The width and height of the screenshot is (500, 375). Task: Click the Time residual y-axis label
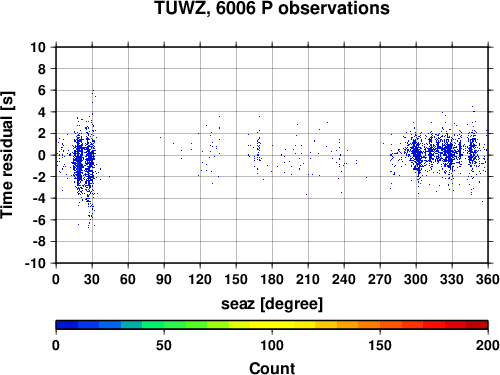pyautogui.click(x=7, y=155)
